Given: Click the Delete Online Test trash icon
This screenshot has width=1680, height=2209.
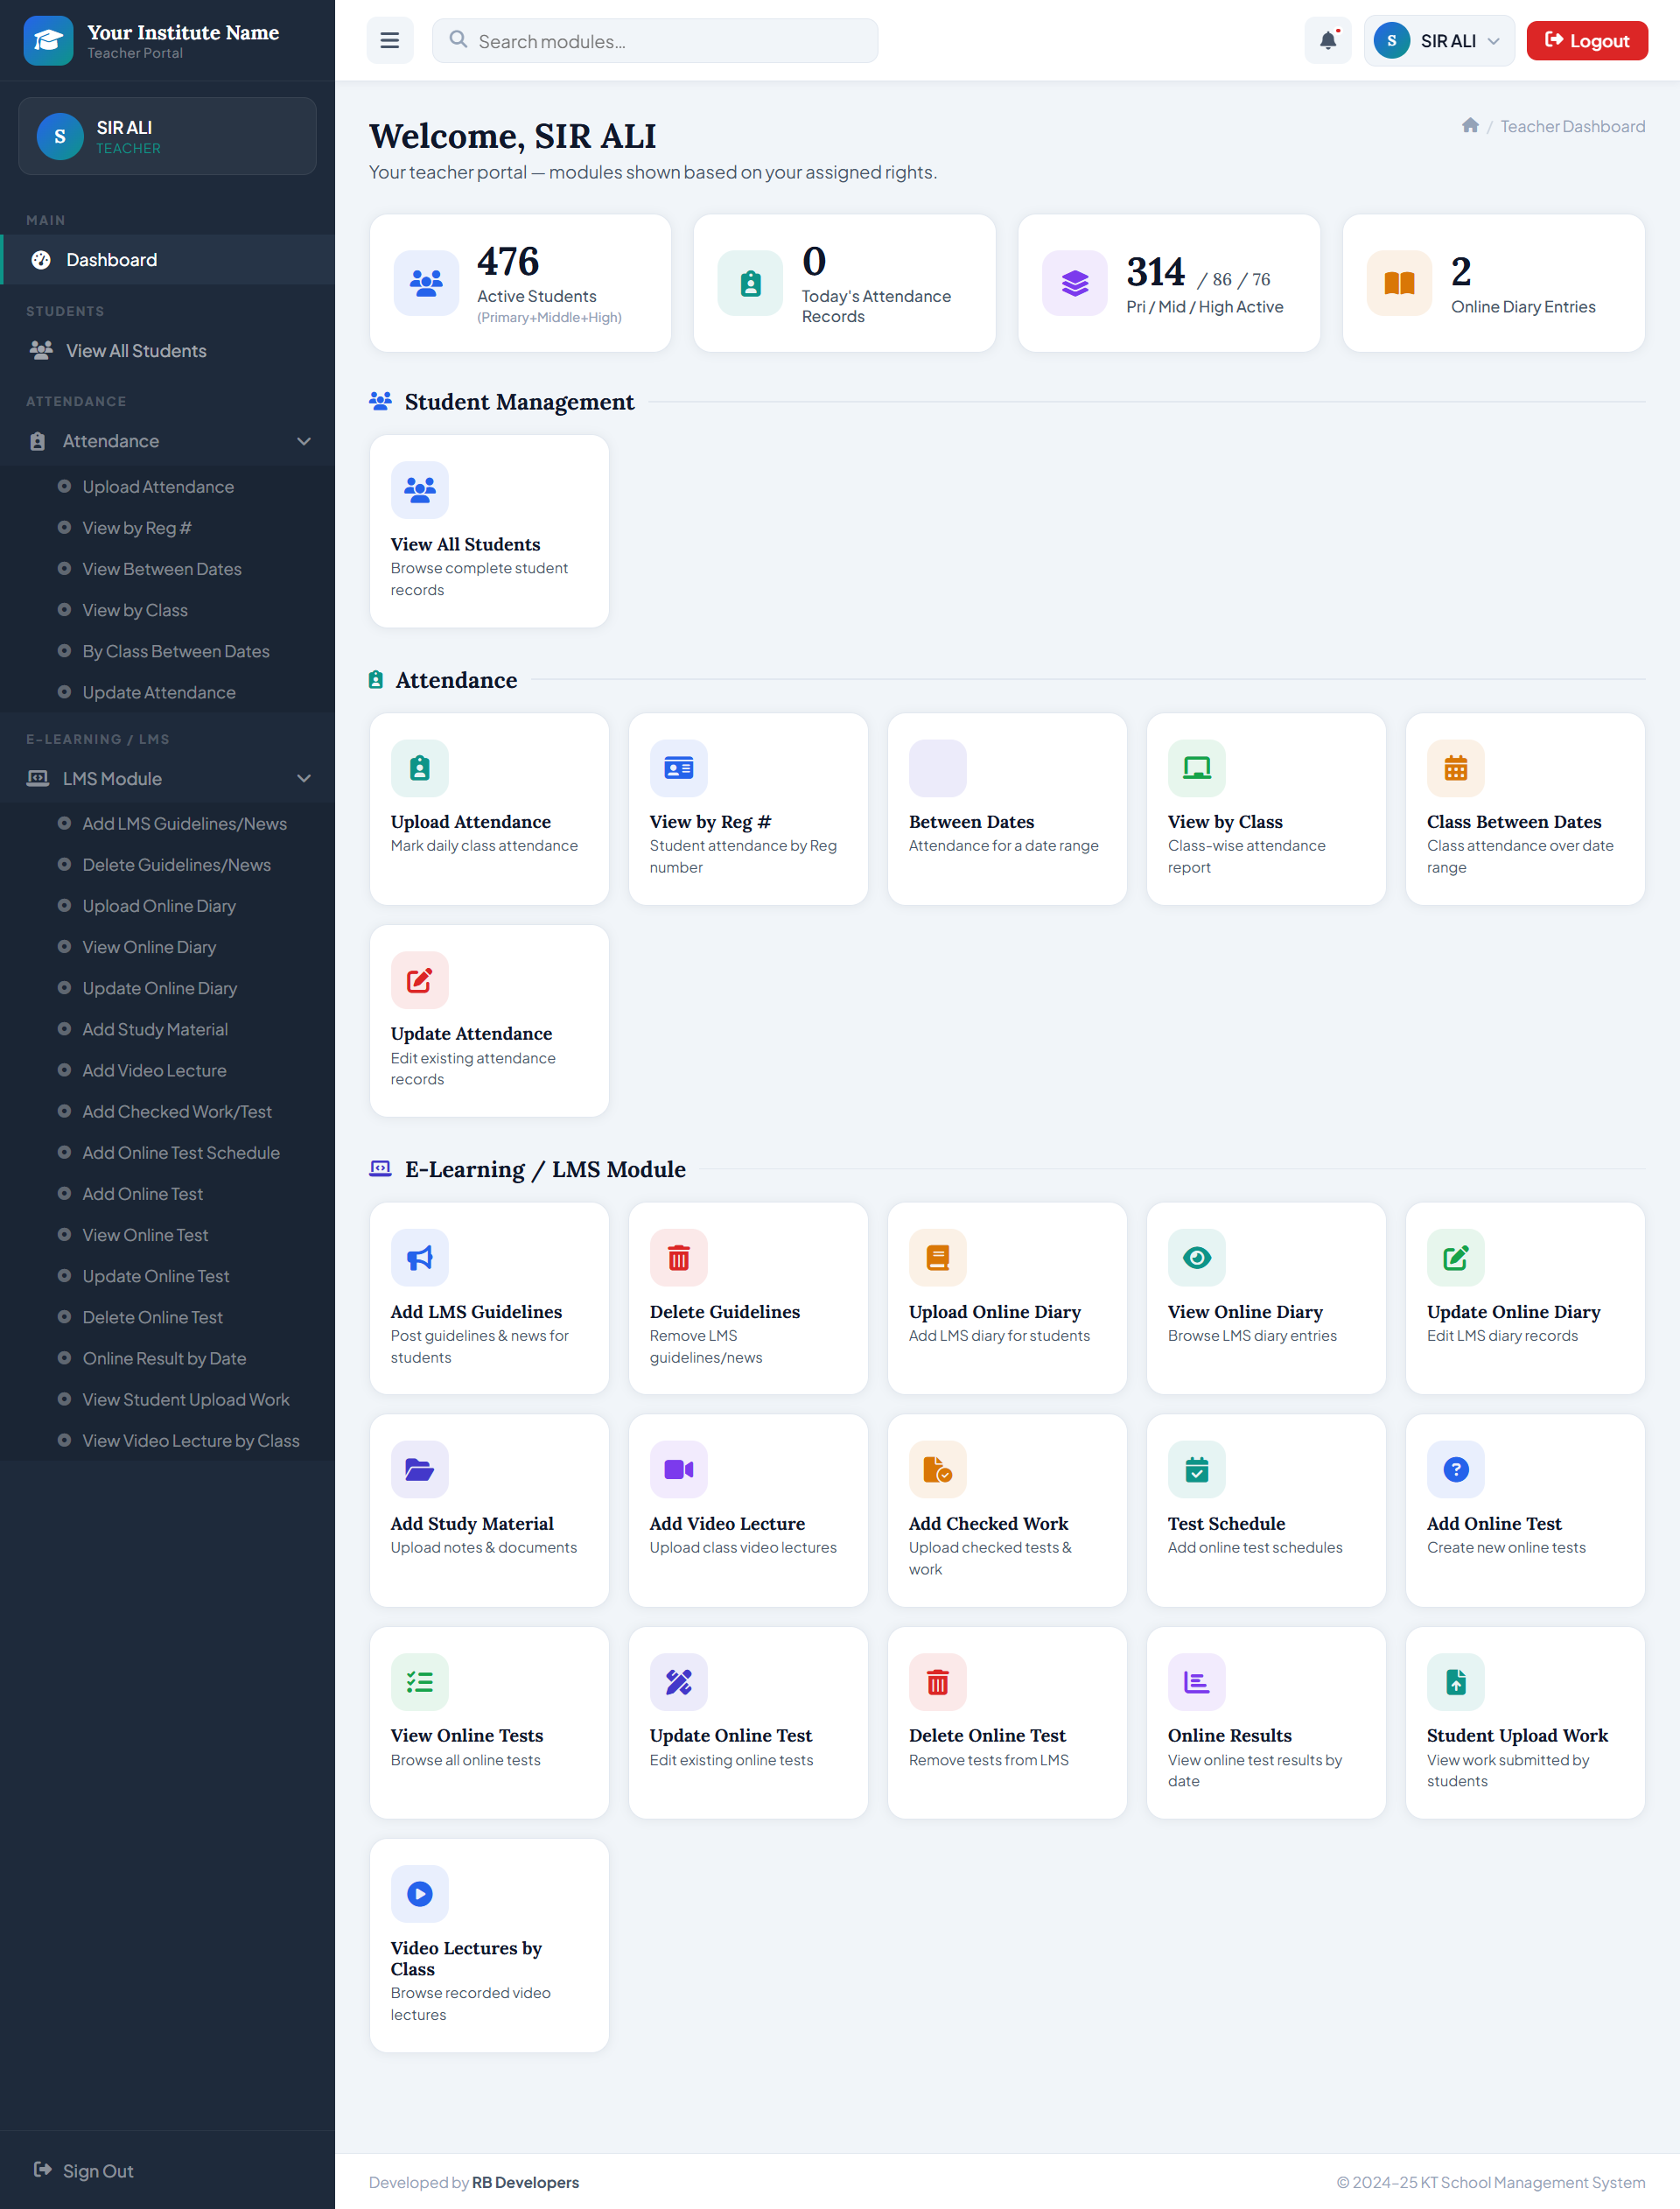Looking at the screenshot, I should click(x=938, y=1683).
